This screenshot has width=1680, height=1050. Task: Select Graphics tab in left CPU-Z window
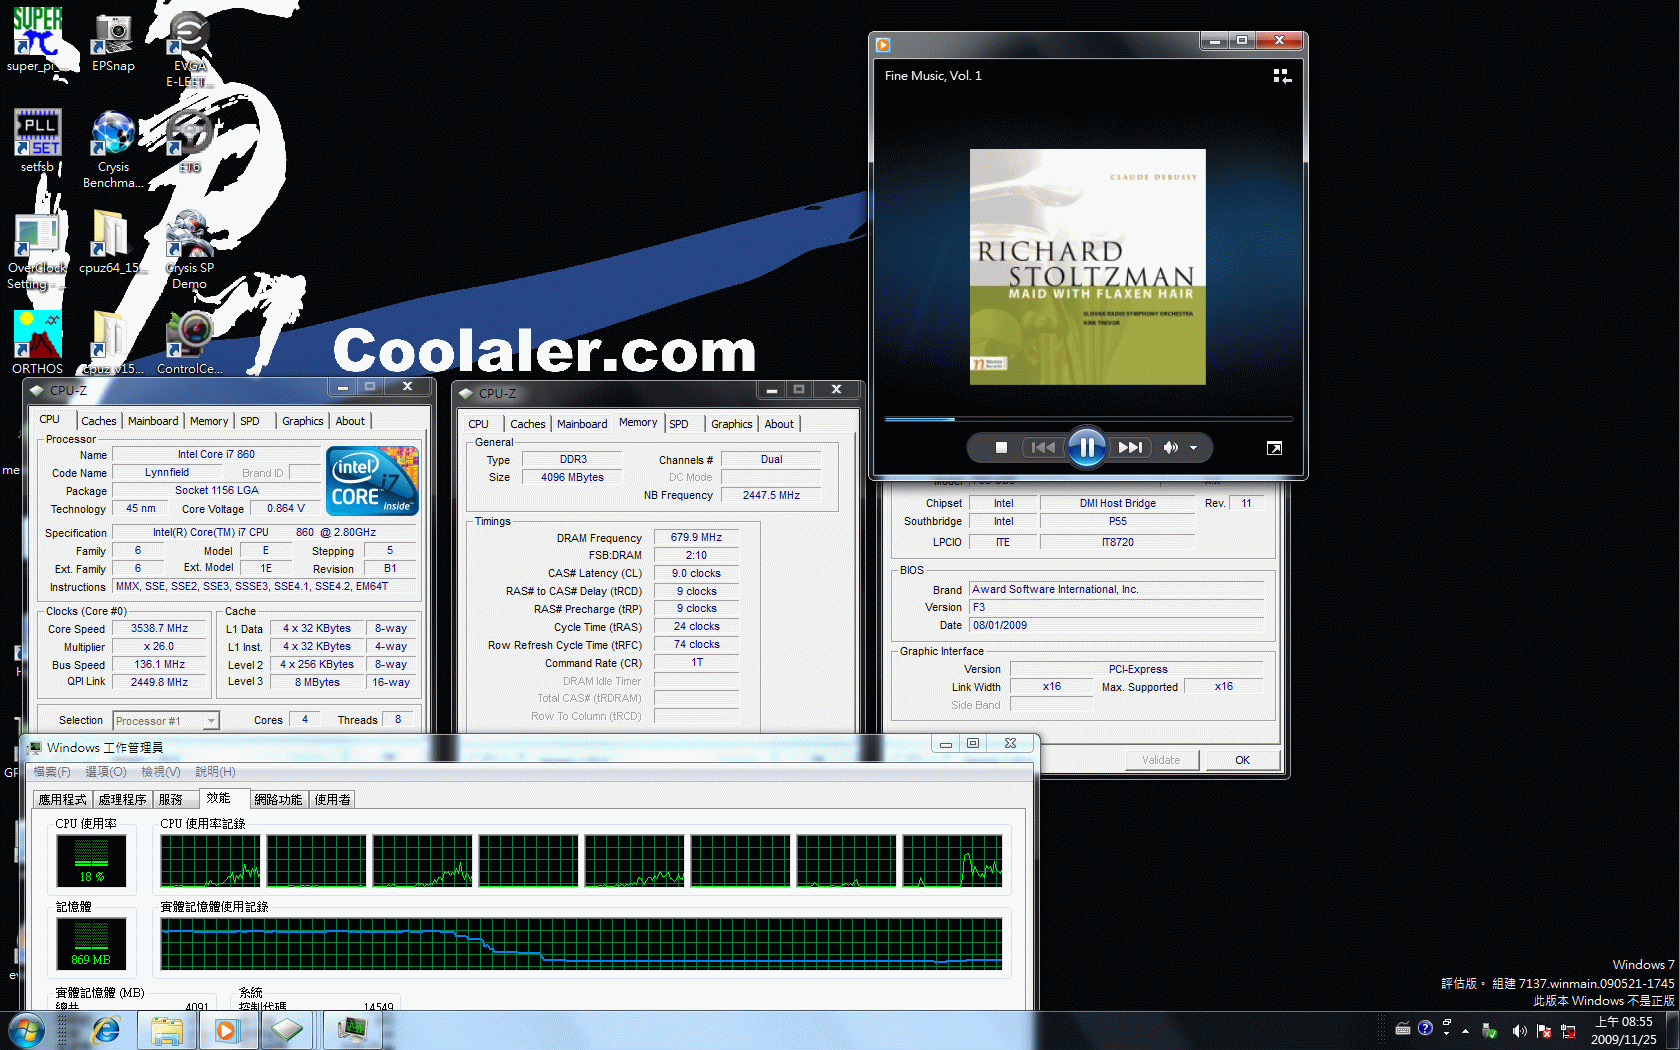tap(302, 422)
